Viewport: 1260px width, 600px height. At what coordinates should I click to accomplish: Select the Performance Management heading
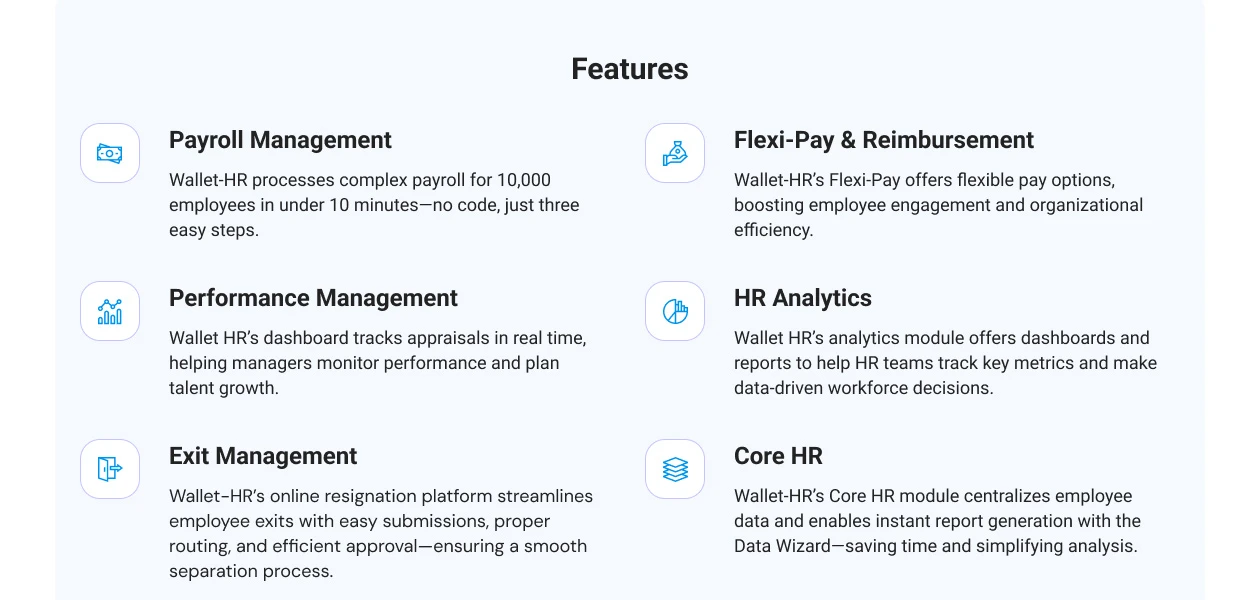(x=313, y=298)
